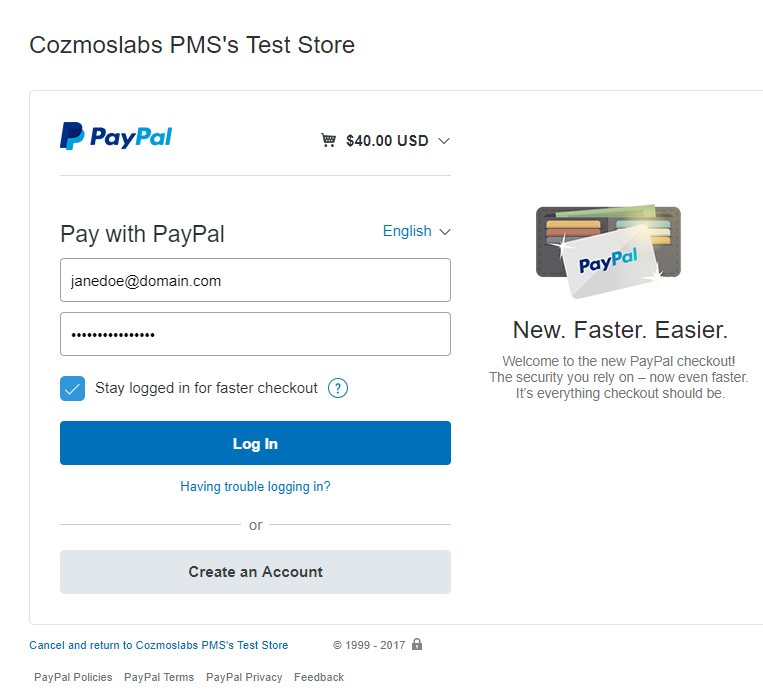Image resolution: width=763 pixels, height=697 pixels.
Task: Click the shopping cart icon
Action: click(328, 140)
